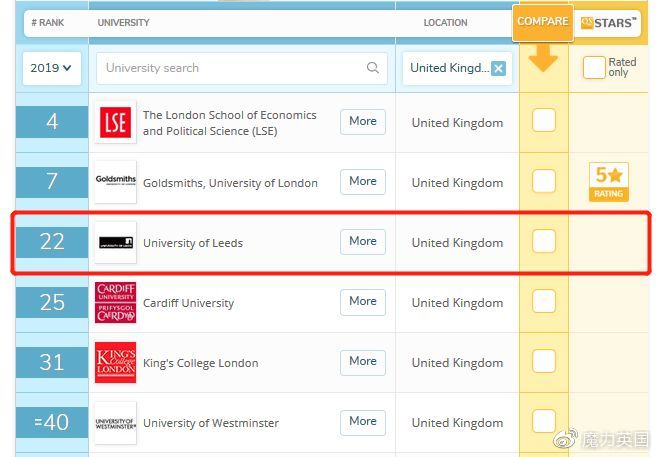Click the search magnifier icon

372,67
